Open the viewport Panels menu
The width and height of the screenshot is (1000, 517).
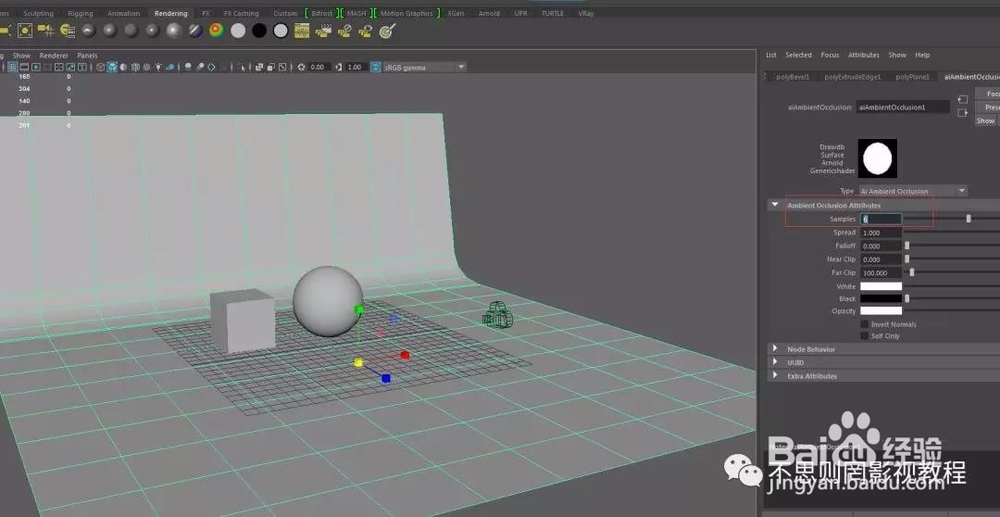coord(87,55)
